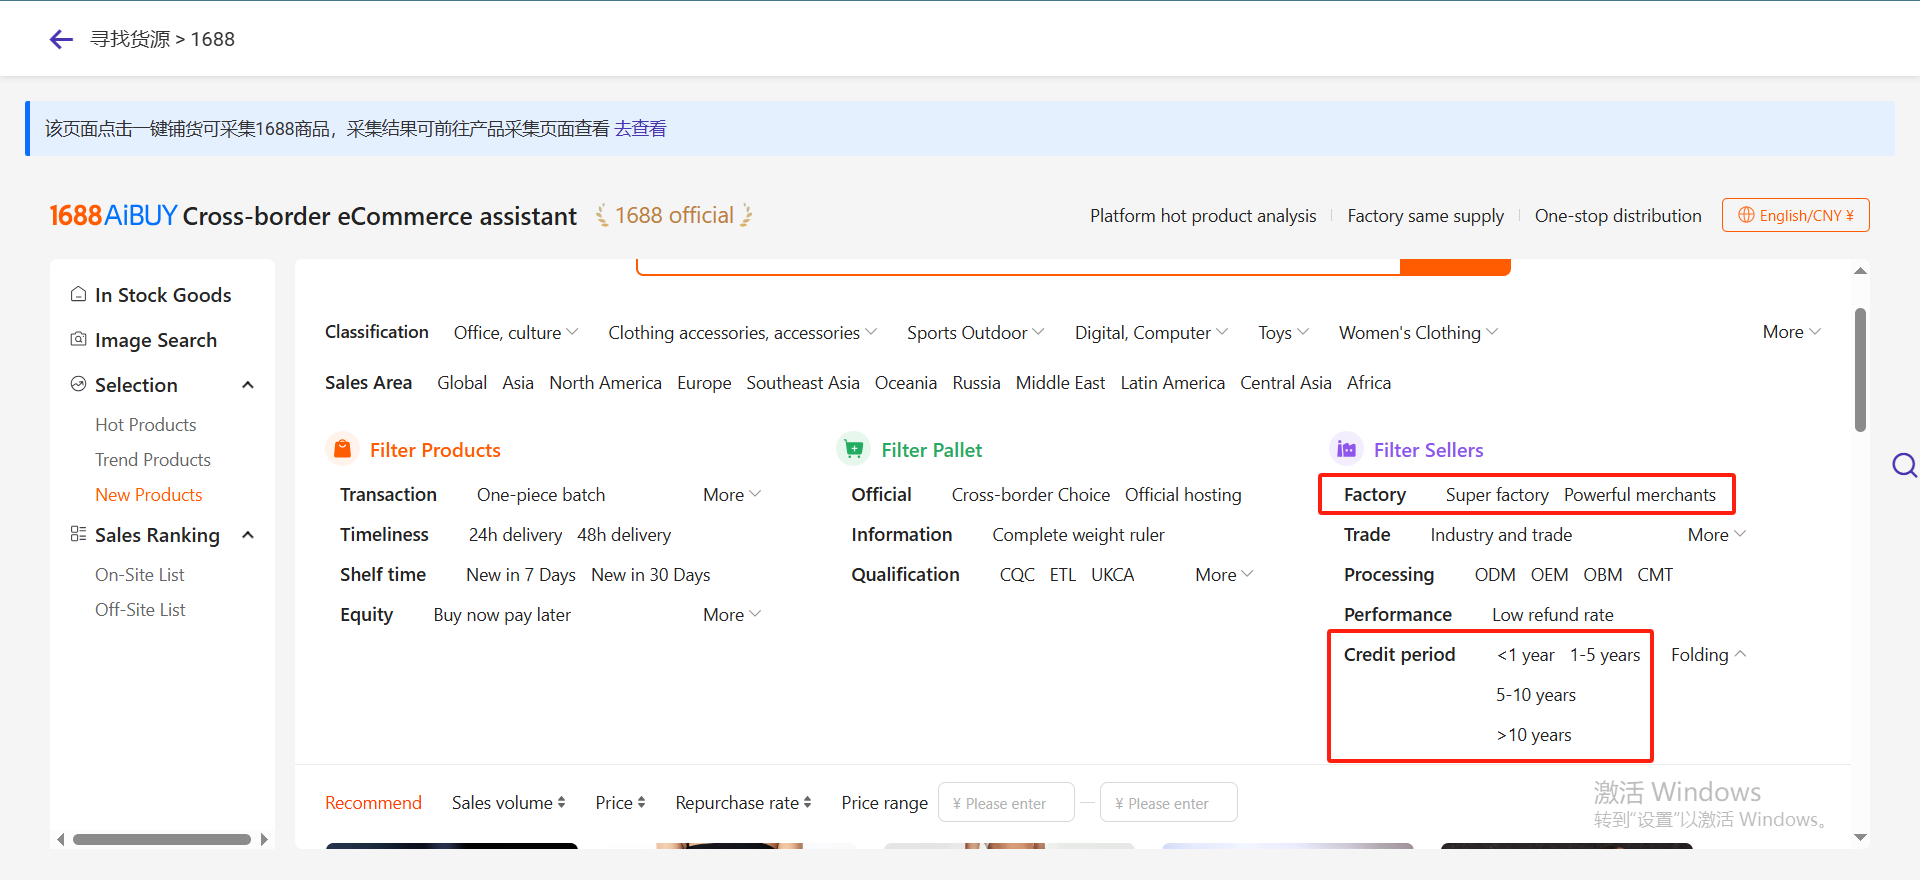Switch to Sales volume sorting tab
The width and height of the screenshot is (1920, 880).
click(x=508, y=803)
